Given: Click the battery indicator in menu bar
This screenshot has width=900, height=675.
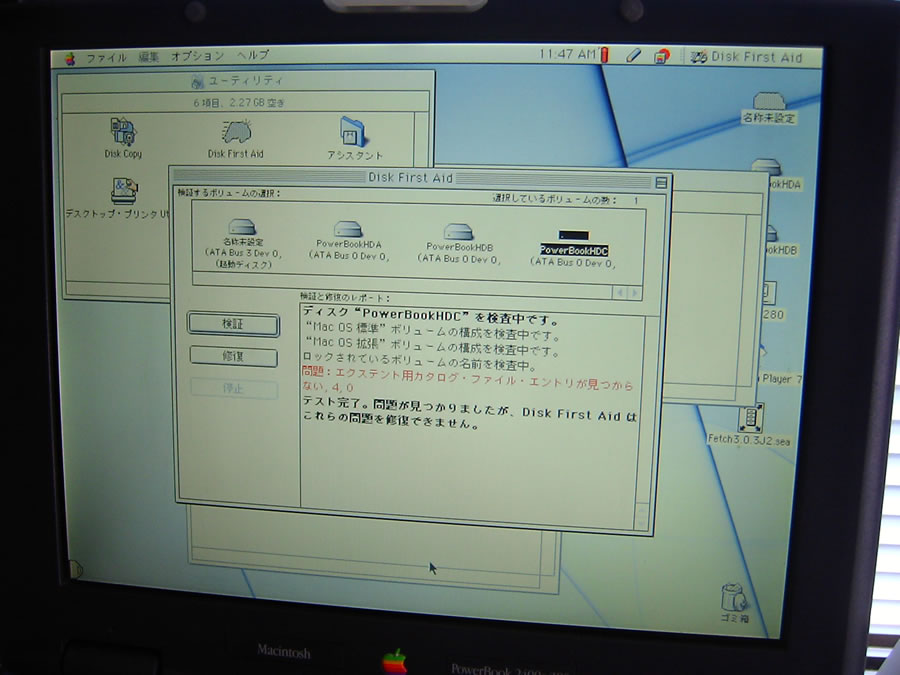Looking at the screenshot, I should [x=604, y=55].
